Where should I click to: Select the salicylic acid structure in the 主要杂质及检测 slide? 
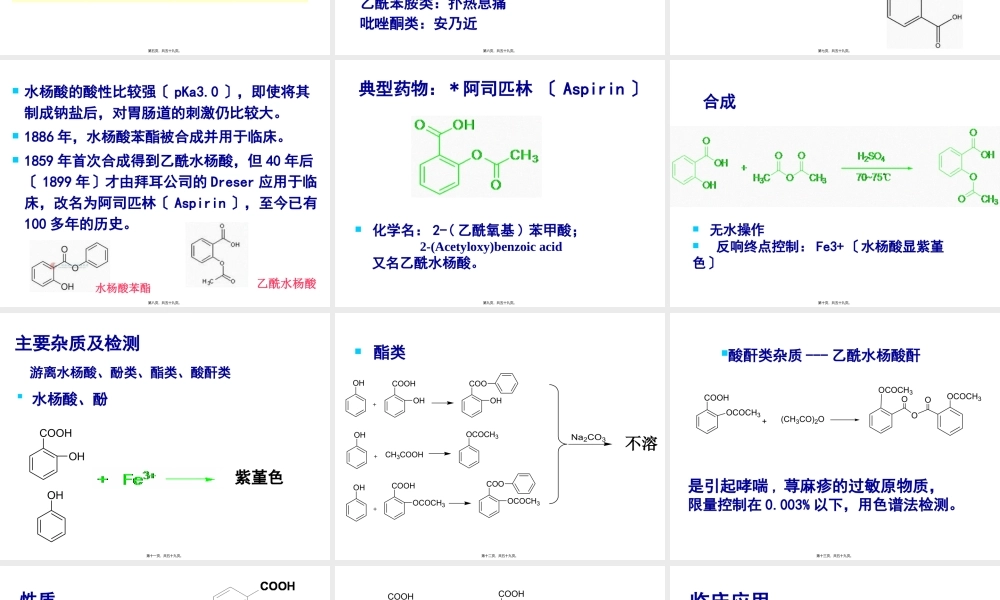[x=56, y=453]
